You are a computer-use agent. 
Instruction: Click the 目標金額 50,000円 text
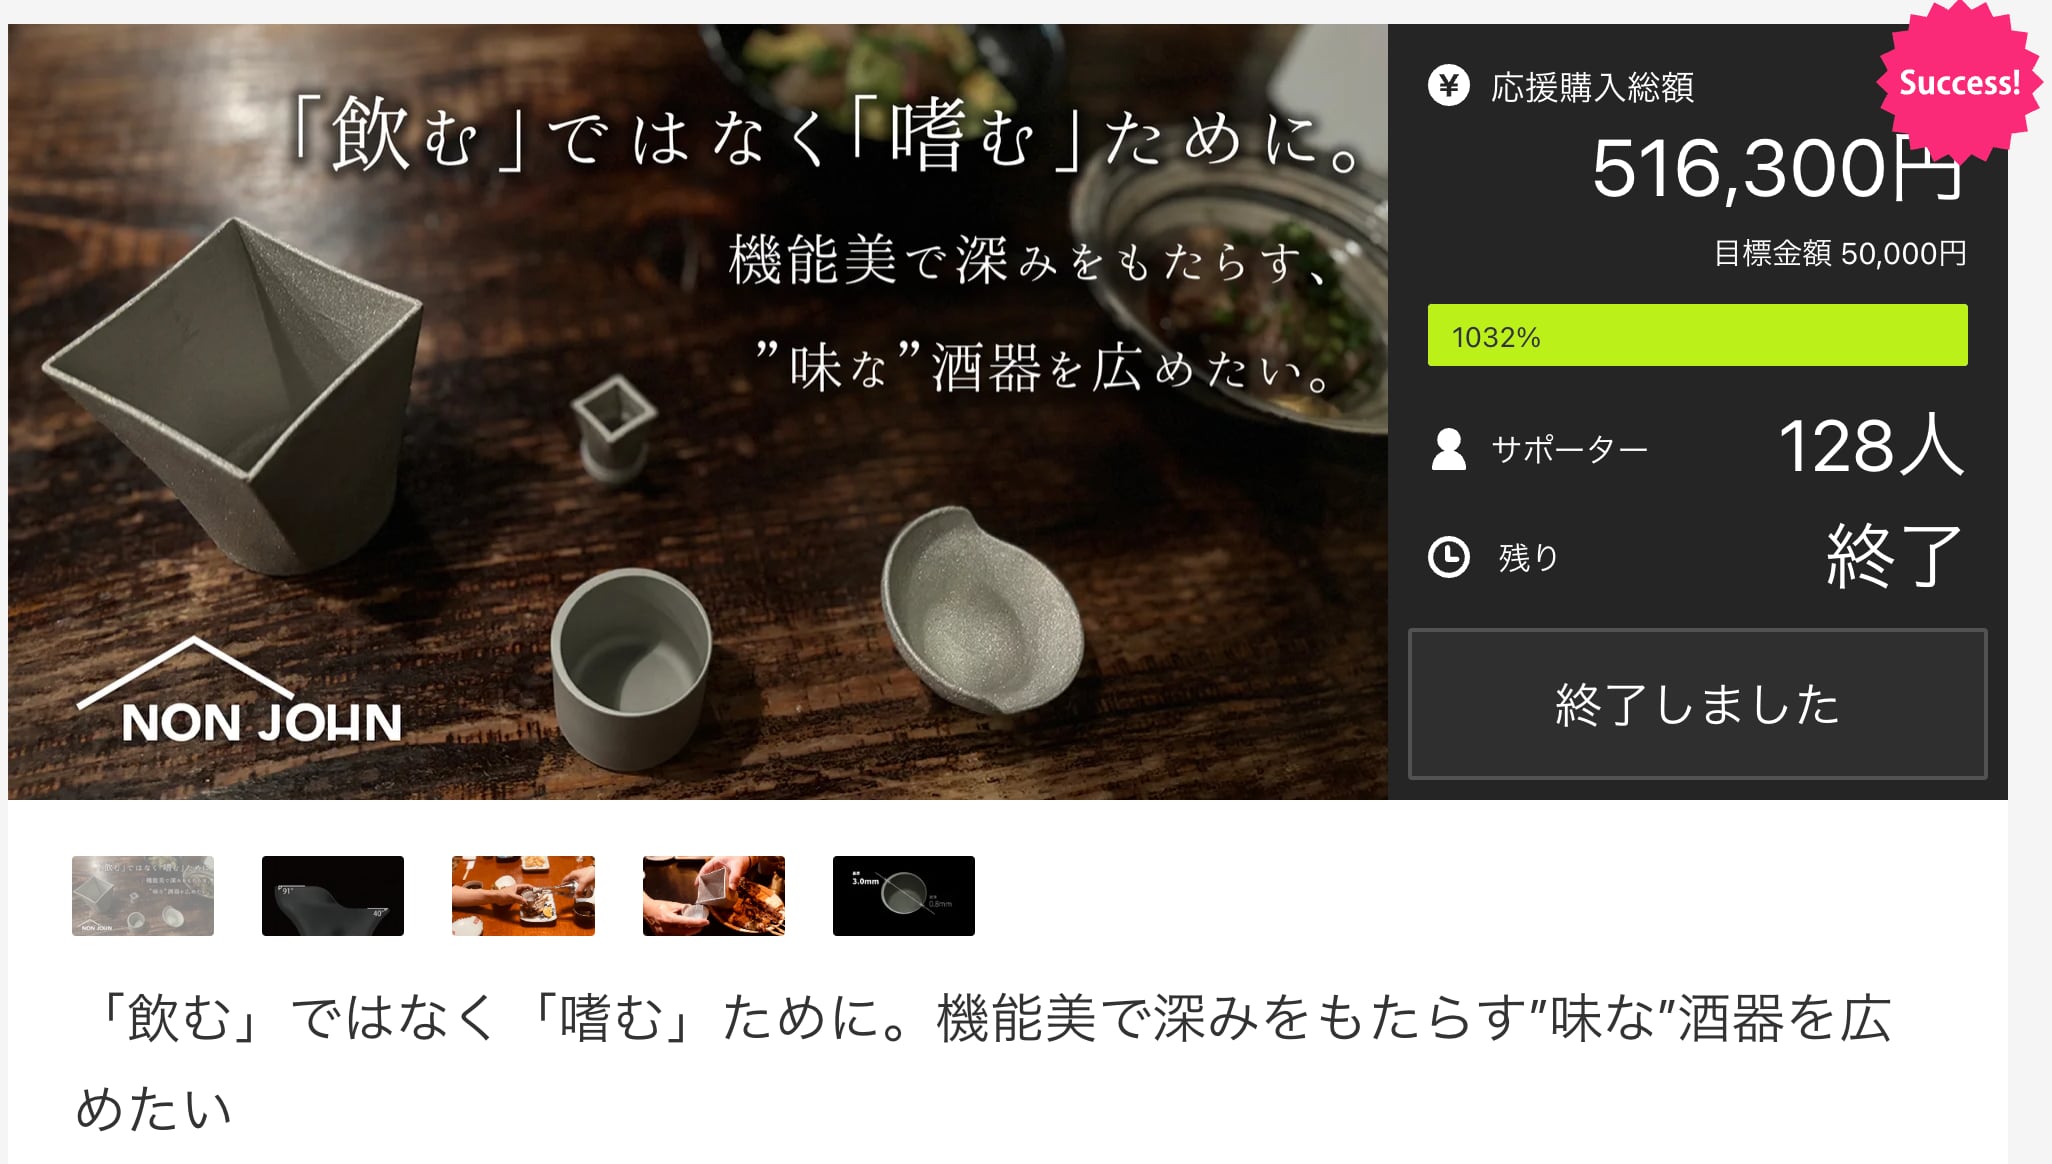click(1840, 253)
